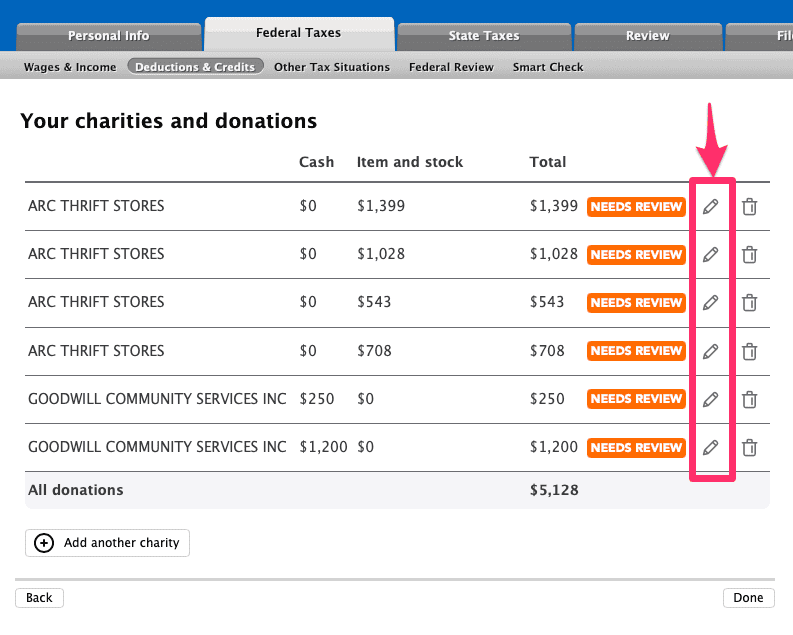Screen dimensions: 793x635
Task: Edit the $250 Goodwill donation
Action: [x=710, y=399]
